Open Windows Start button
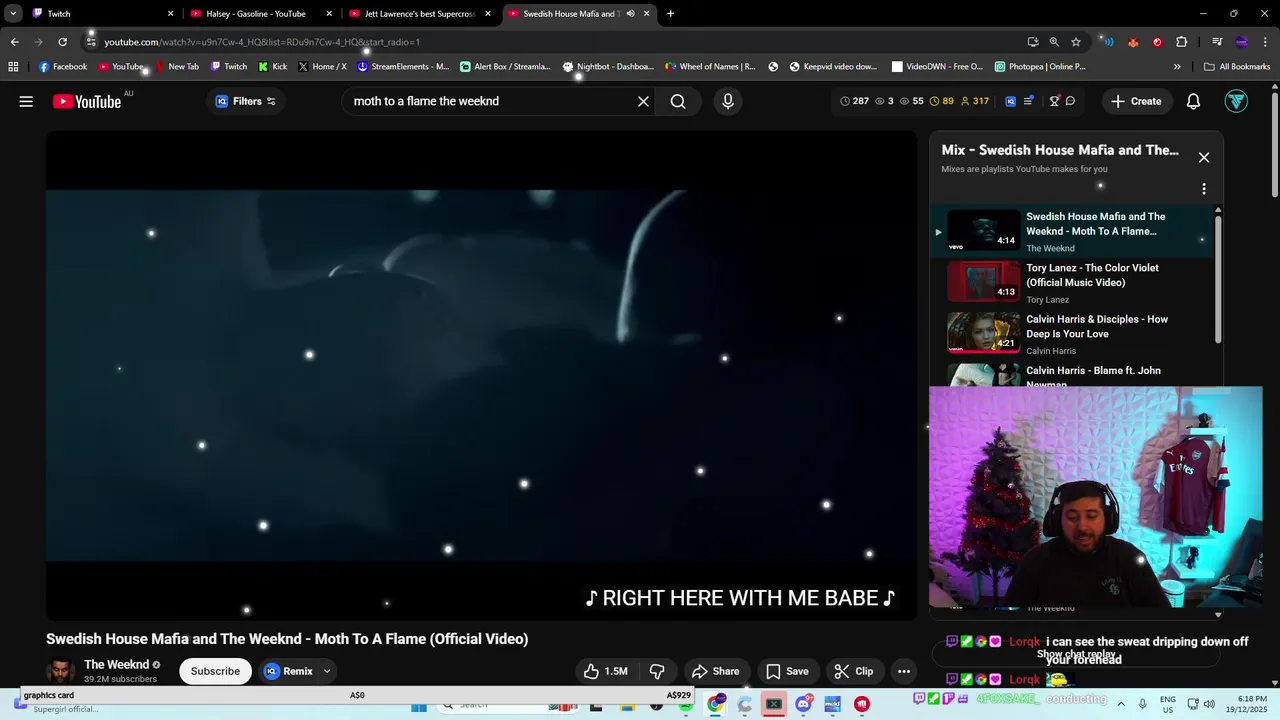This screenshot has width=1280, height=720. pyautogui.click(x=419, y=705)
